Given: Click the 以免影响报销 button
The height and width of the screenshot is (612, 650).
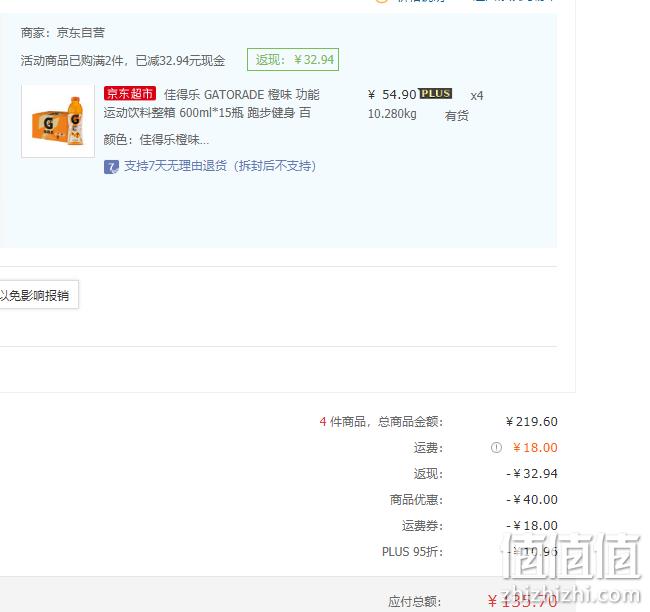Looking at the screenshot, I should (39, 295).
